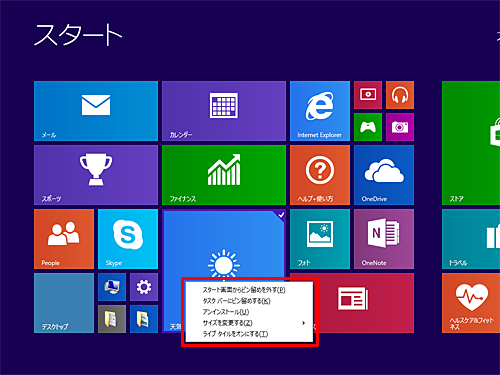
Task: Open the OneNote tile
Action: pyautogui.click(x=384, y=239)
